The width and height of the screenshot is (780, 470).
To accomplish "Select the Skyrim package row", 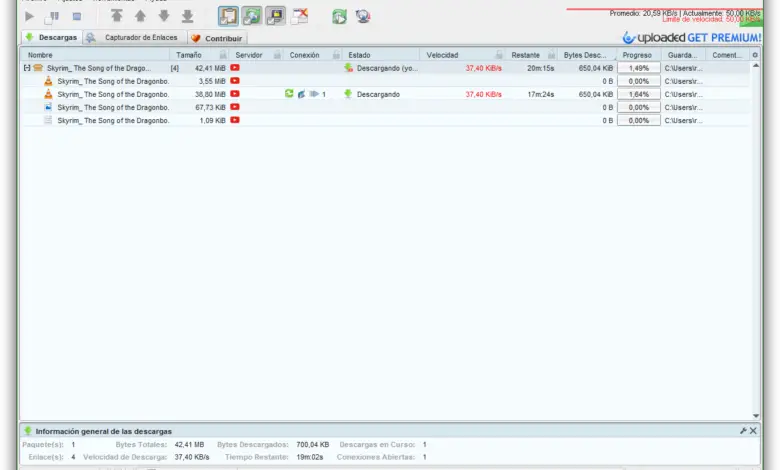I will [386, 68].
